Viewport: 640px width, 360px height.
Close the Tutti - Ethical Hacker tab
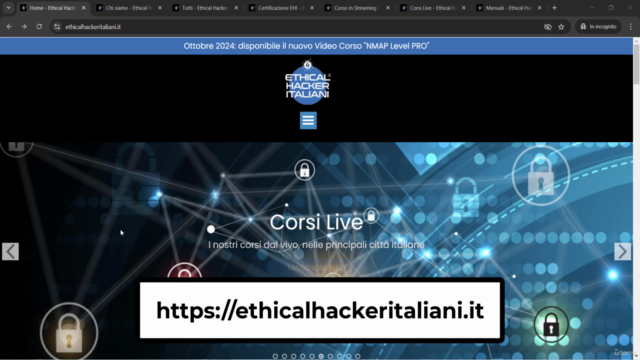click(236, 8)
